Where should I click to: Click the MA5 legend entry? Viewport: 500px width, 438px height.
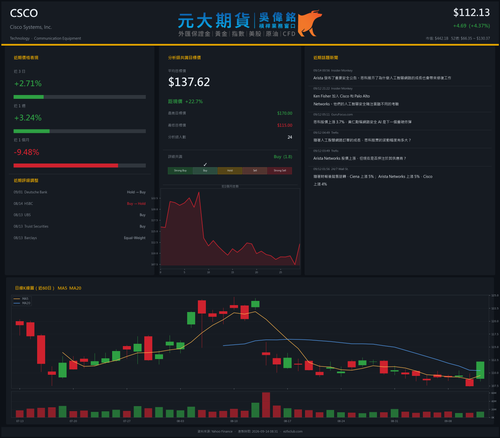22,299
